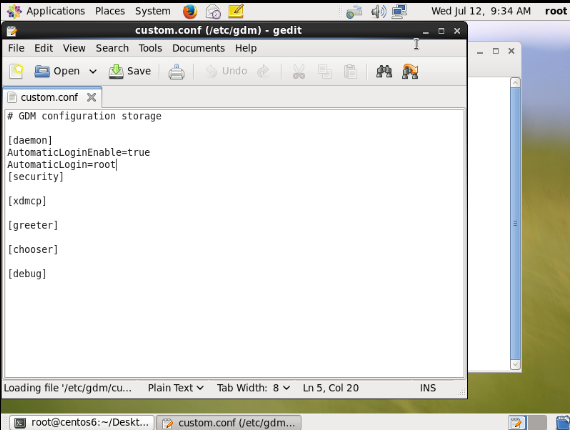The image size is (570, 430).
Task: Open the Search menu
Action: point(112,48)
